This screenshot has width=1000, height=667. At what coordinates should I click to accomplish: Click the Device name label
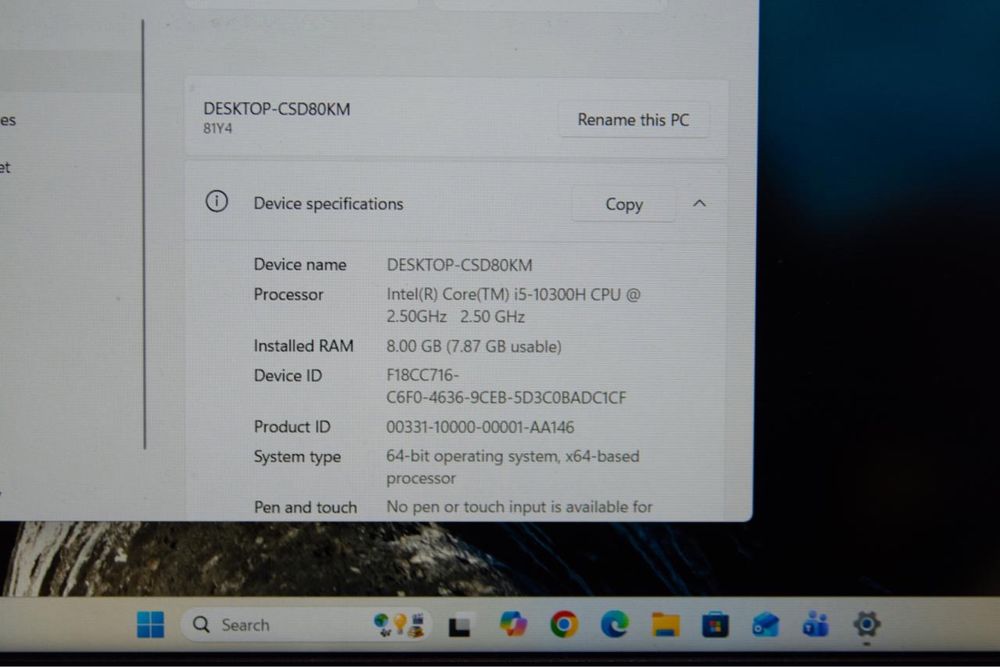(300, 265)
